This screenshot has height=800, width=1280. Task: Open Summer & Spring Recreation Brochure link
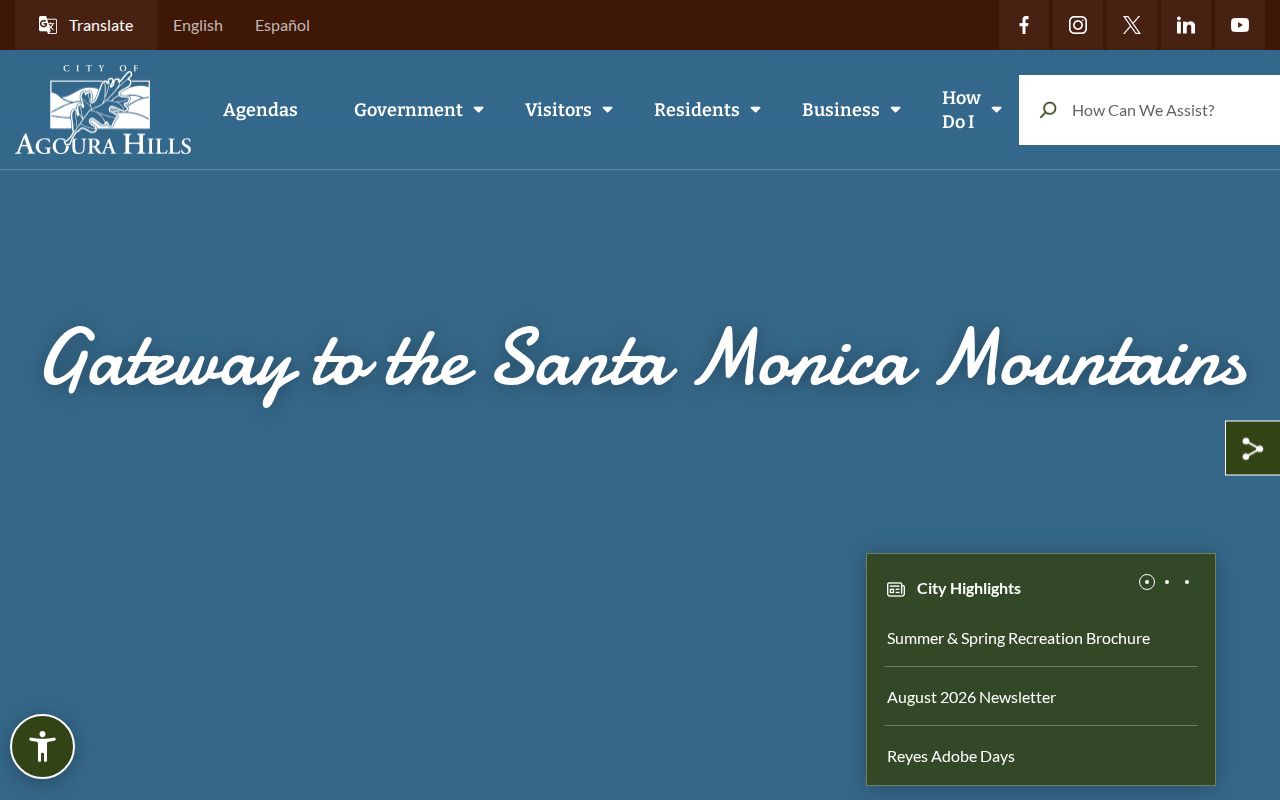1018,638
